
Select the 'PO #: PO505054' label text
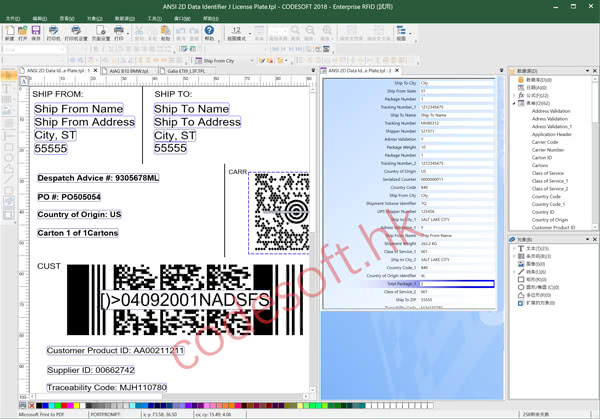pyautogui.click(x=69, y=197)
